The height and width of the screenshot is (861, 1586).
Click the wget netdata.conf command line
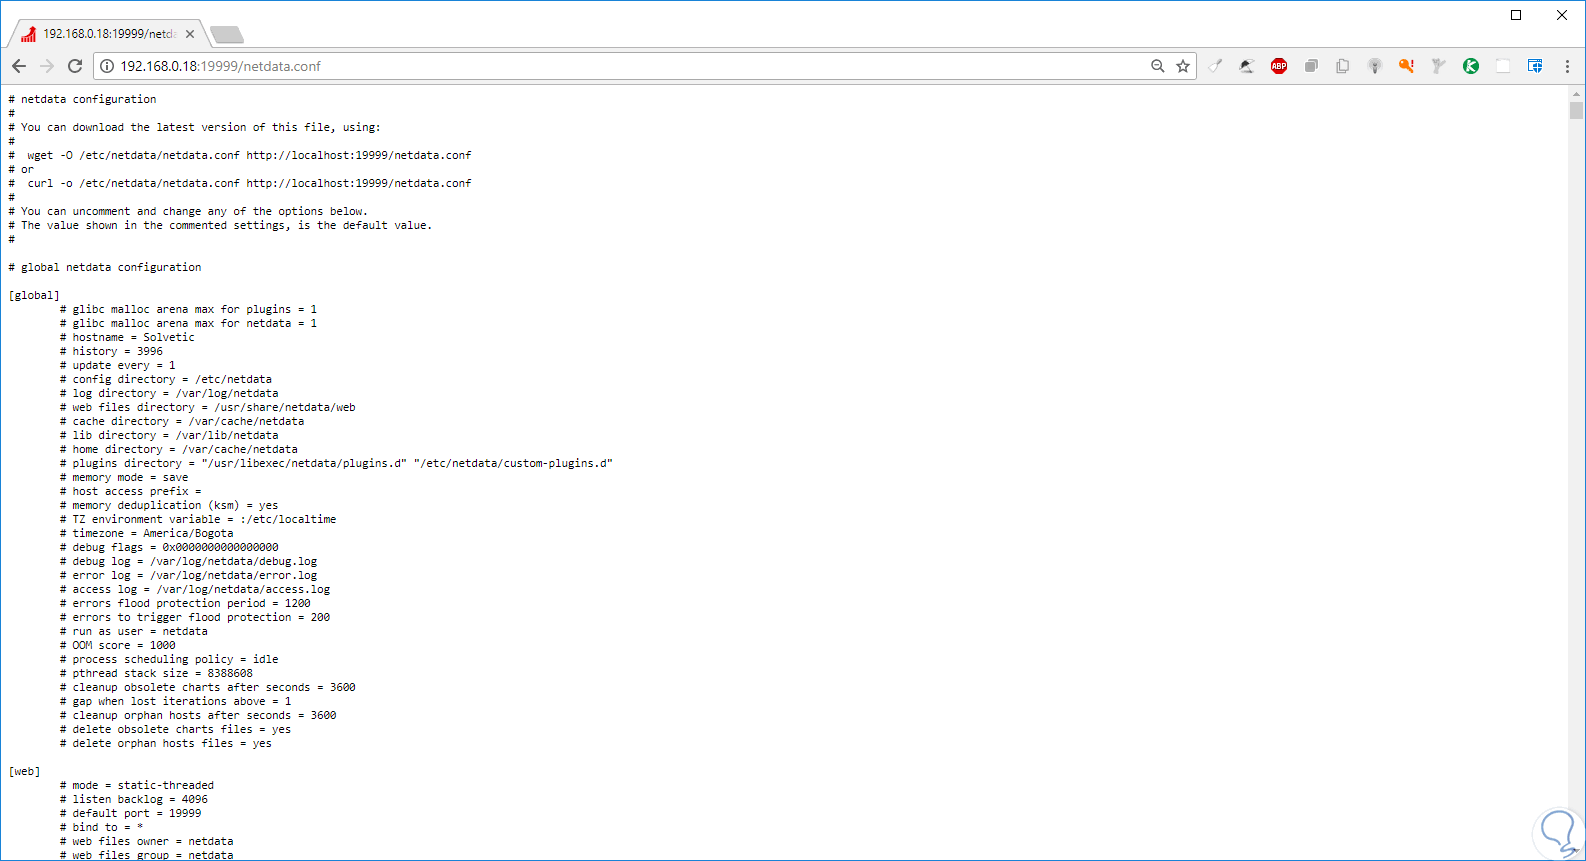point(240,155)
